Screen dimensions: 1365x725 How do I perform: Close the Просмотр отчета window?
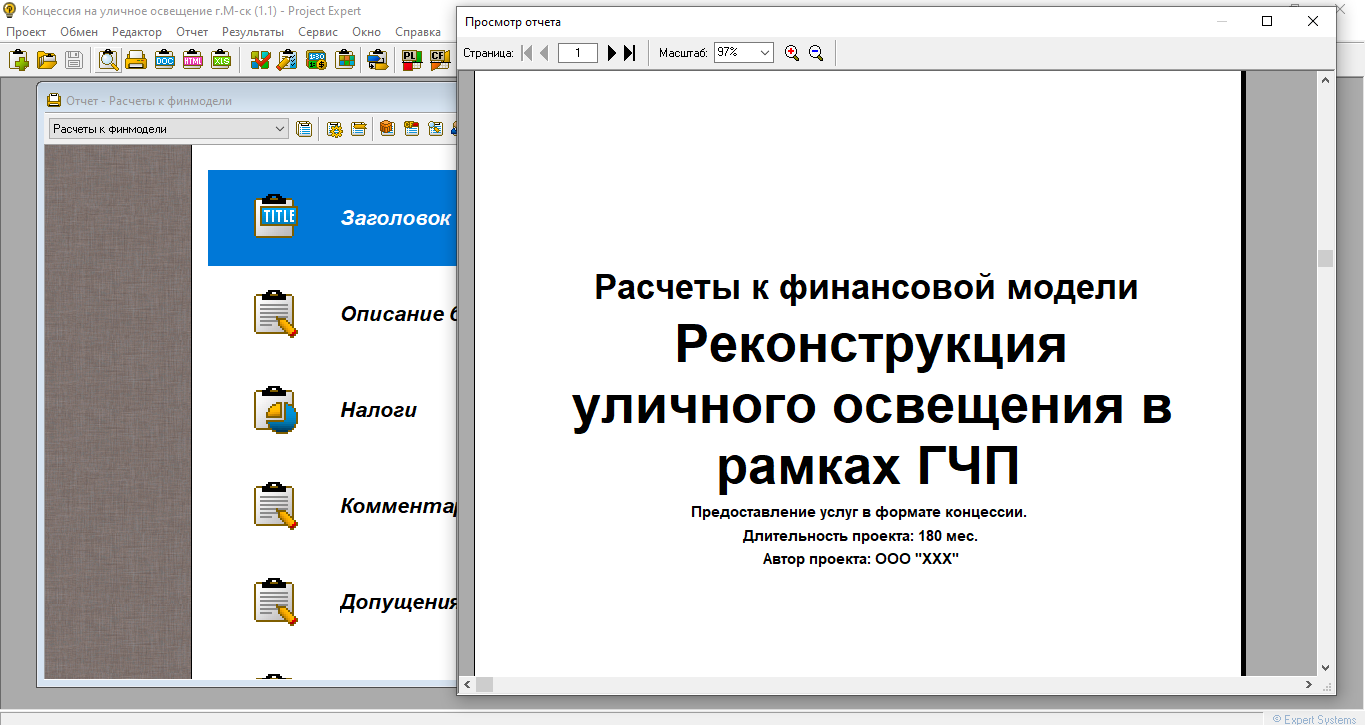coord(1313,21)
